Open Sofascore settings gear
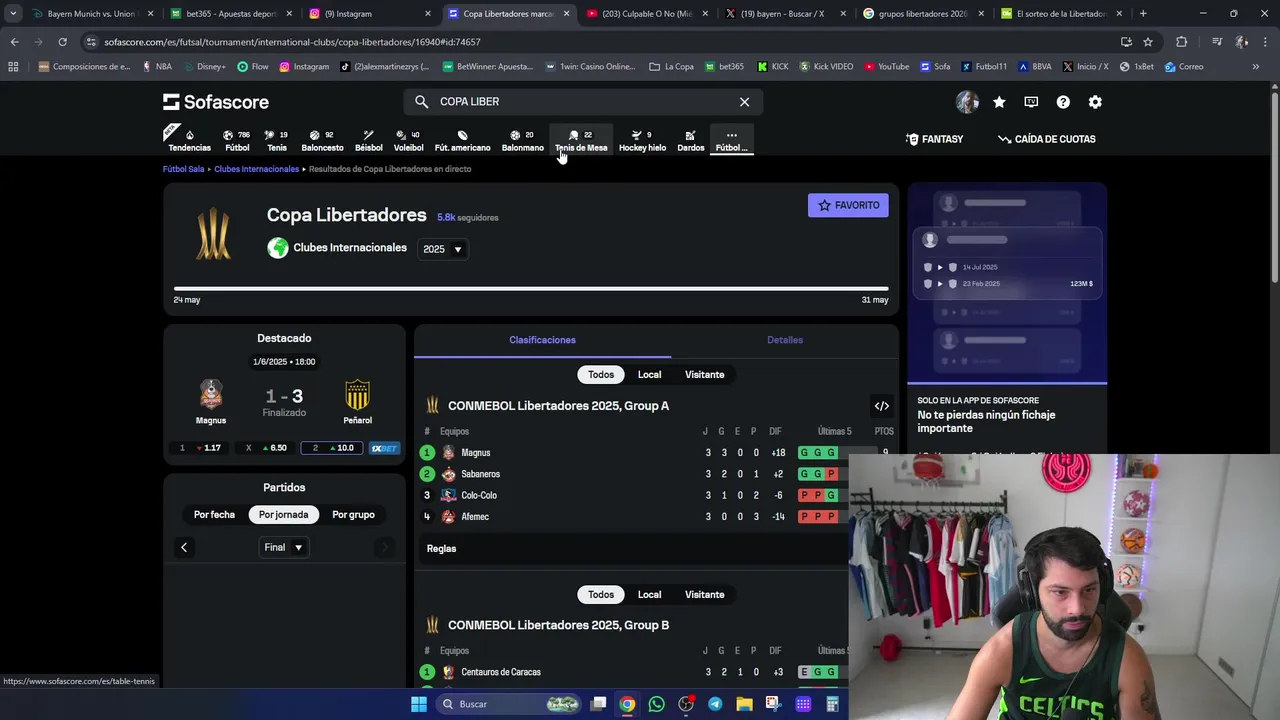The width and height of the screenshot is (1280, 720). (1095, 102)
